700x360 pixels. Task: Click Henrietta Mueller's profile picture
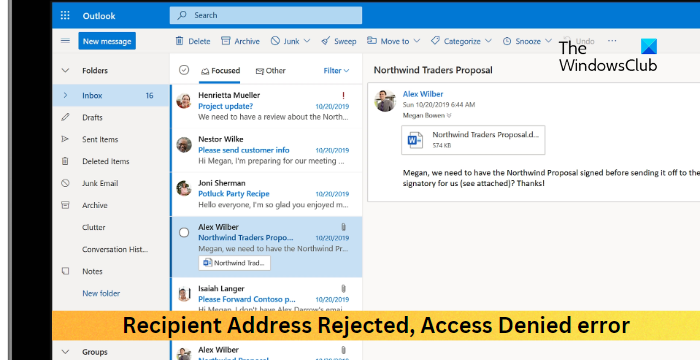pyautogui.click(x=184, y=101)
